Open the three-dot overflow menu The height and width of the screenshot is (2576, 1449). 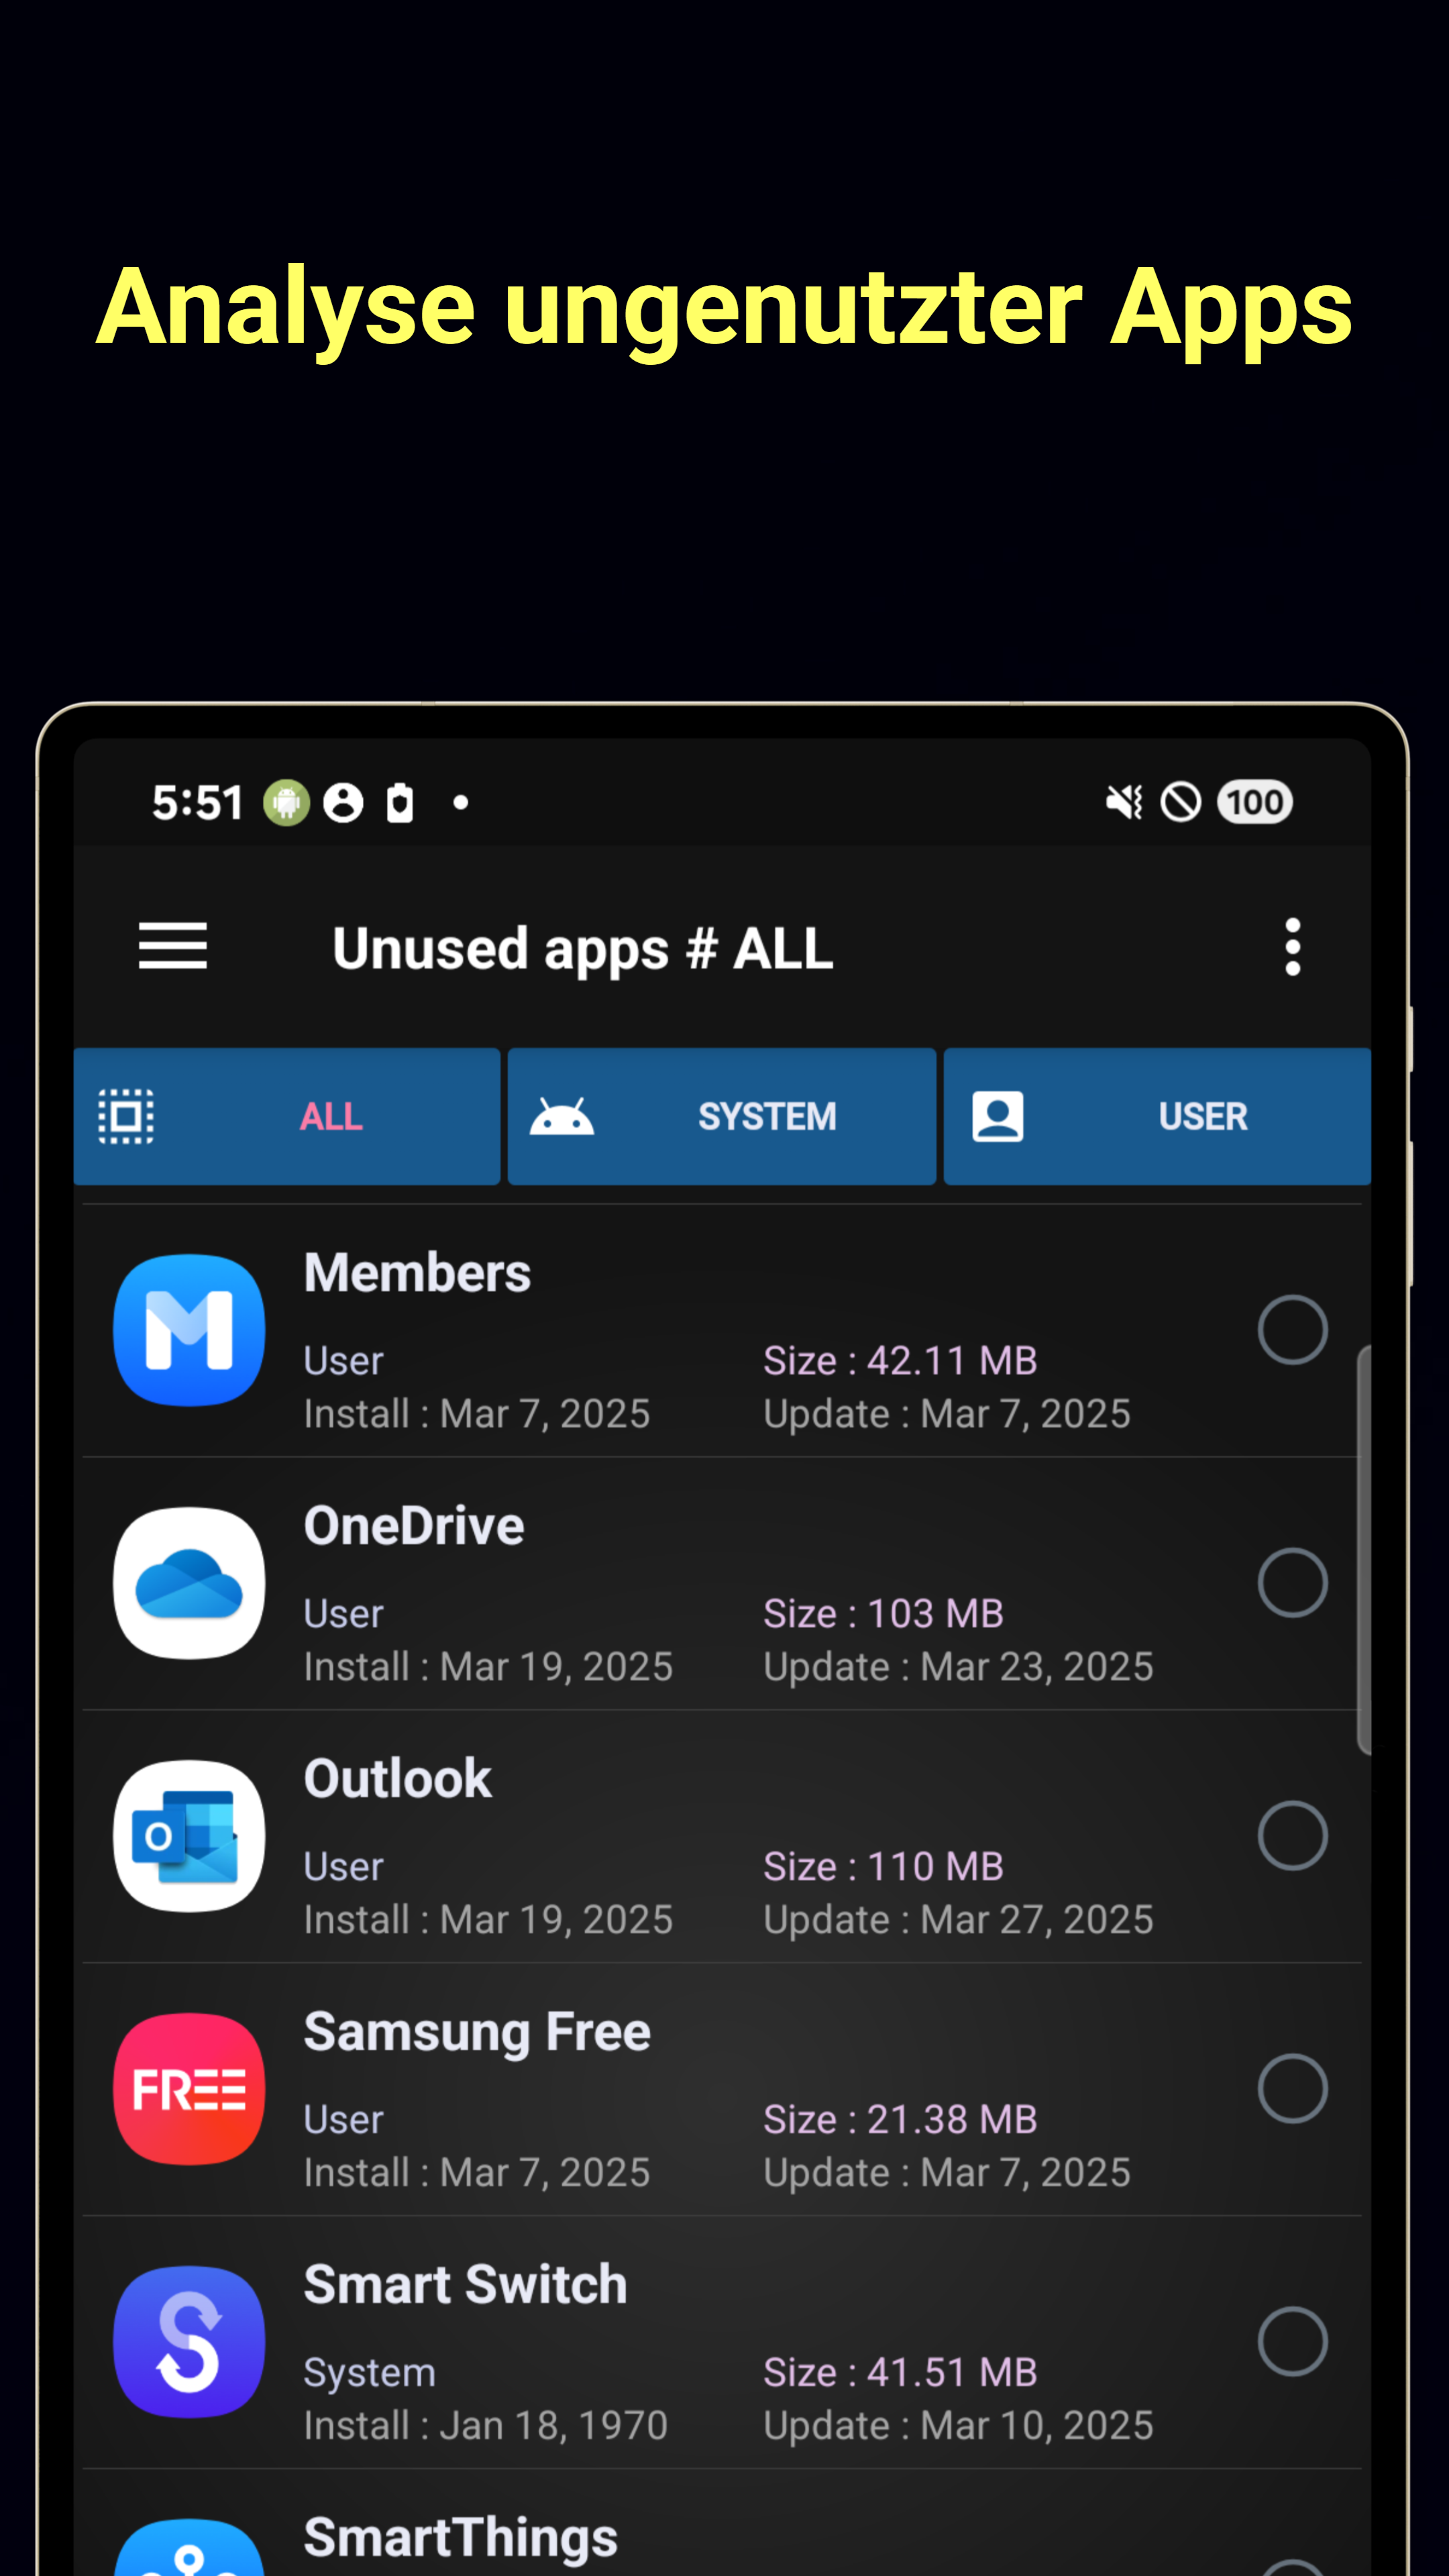1292,946
